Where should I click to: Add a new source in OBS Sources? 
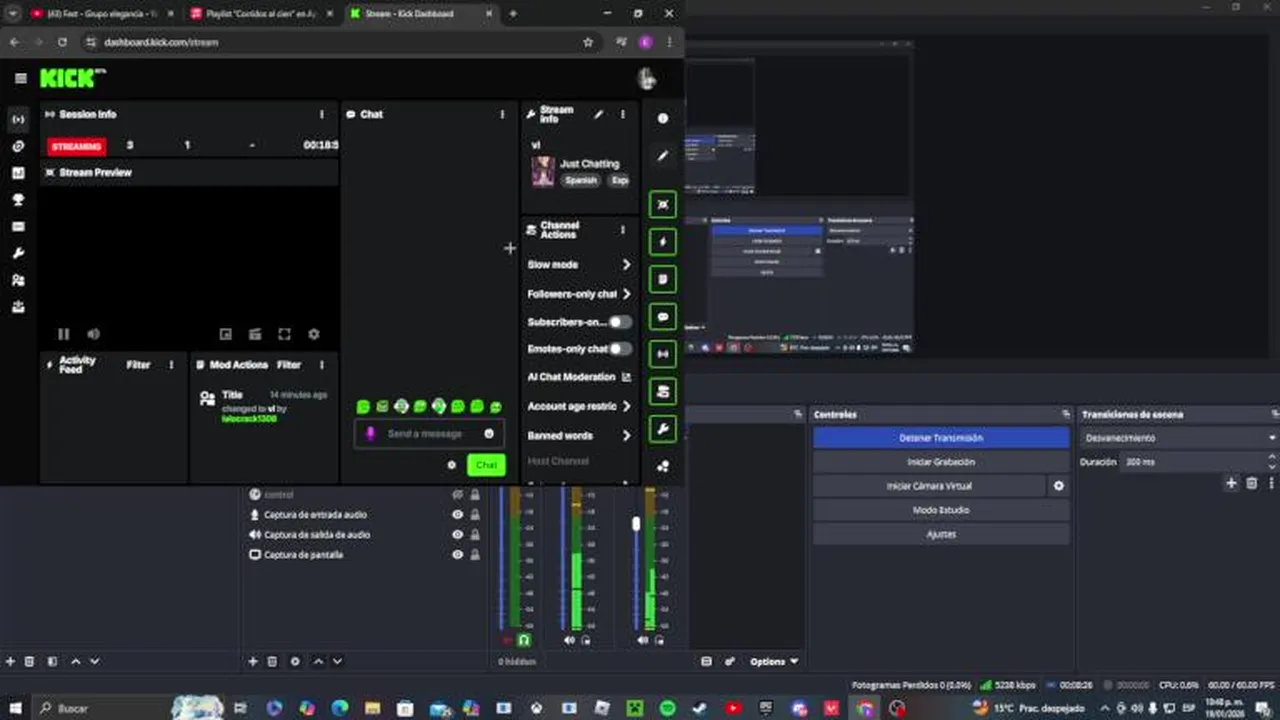point(253,661)
